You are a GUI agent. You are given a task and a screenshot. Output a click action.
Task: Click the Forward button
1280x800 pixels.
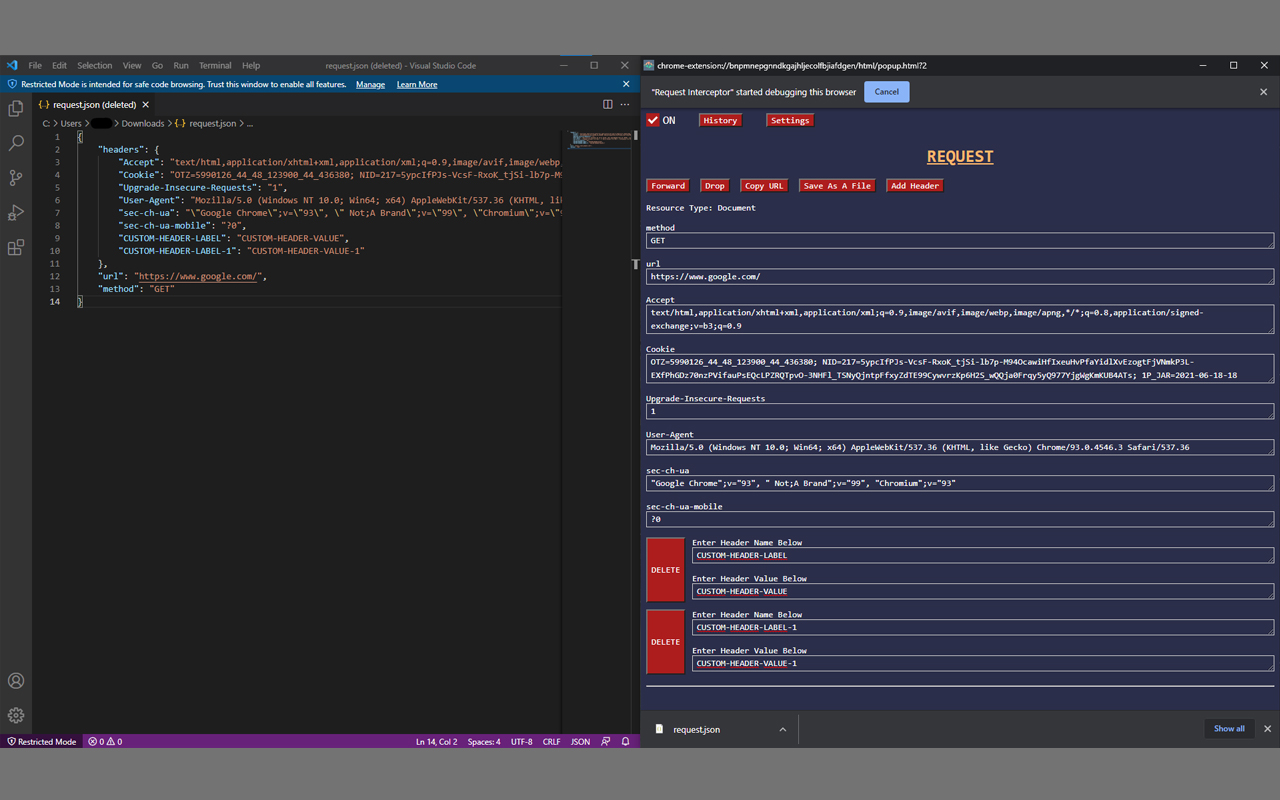click(668, 186)
